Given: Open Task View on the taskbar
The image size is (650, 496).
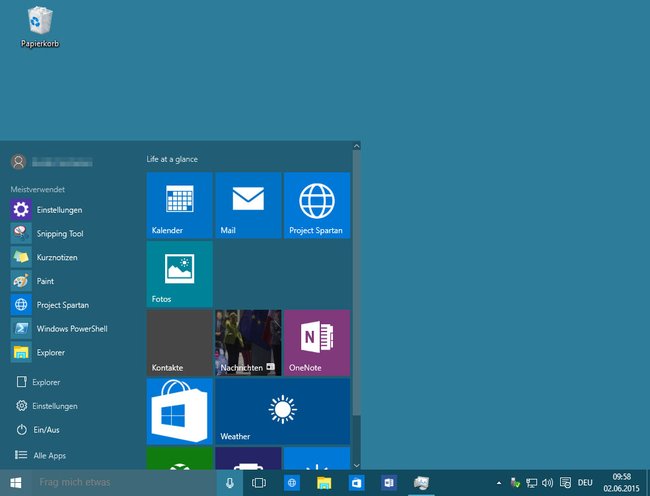Looking at the screenshot, I should pos(259,483).
